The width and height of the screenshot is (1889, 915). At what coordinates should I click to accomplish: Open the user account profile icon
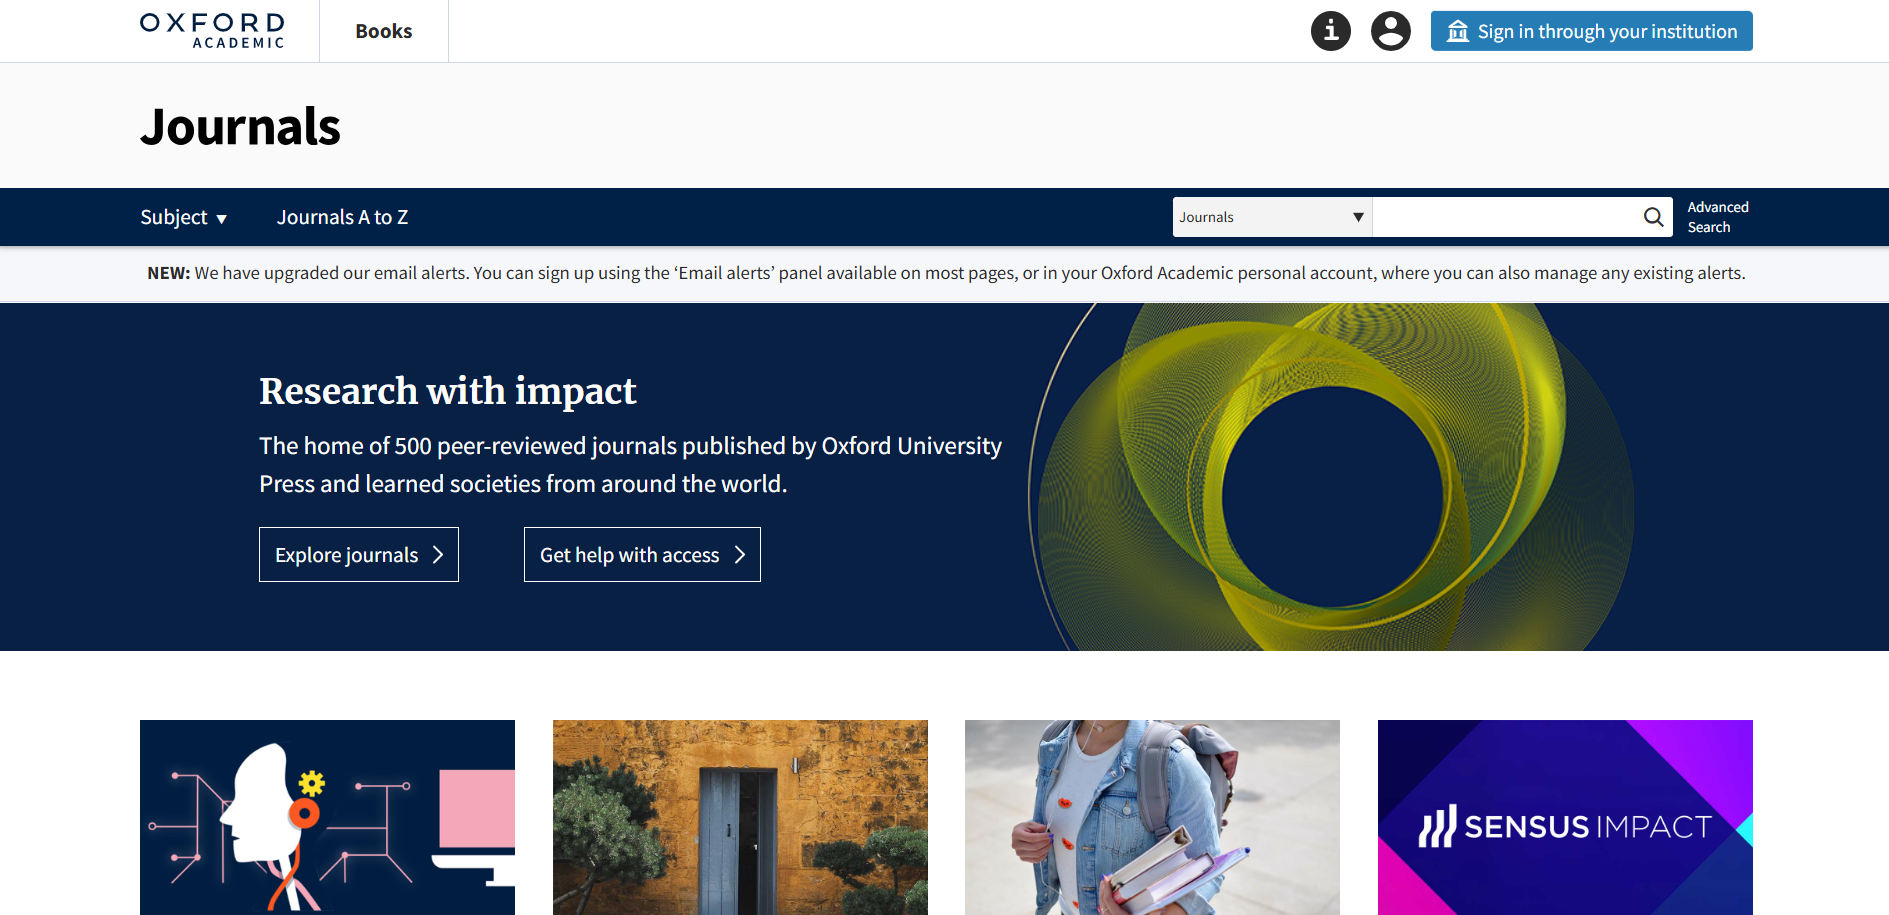[1390, 31]
